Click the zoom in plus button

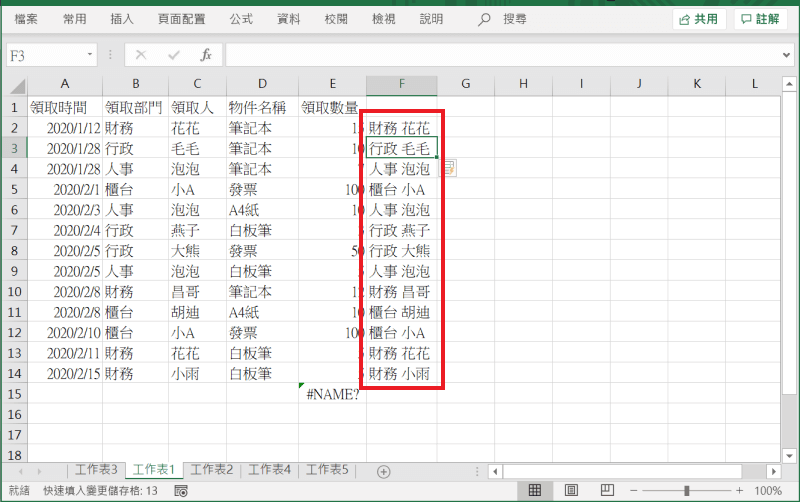[739, 491]
